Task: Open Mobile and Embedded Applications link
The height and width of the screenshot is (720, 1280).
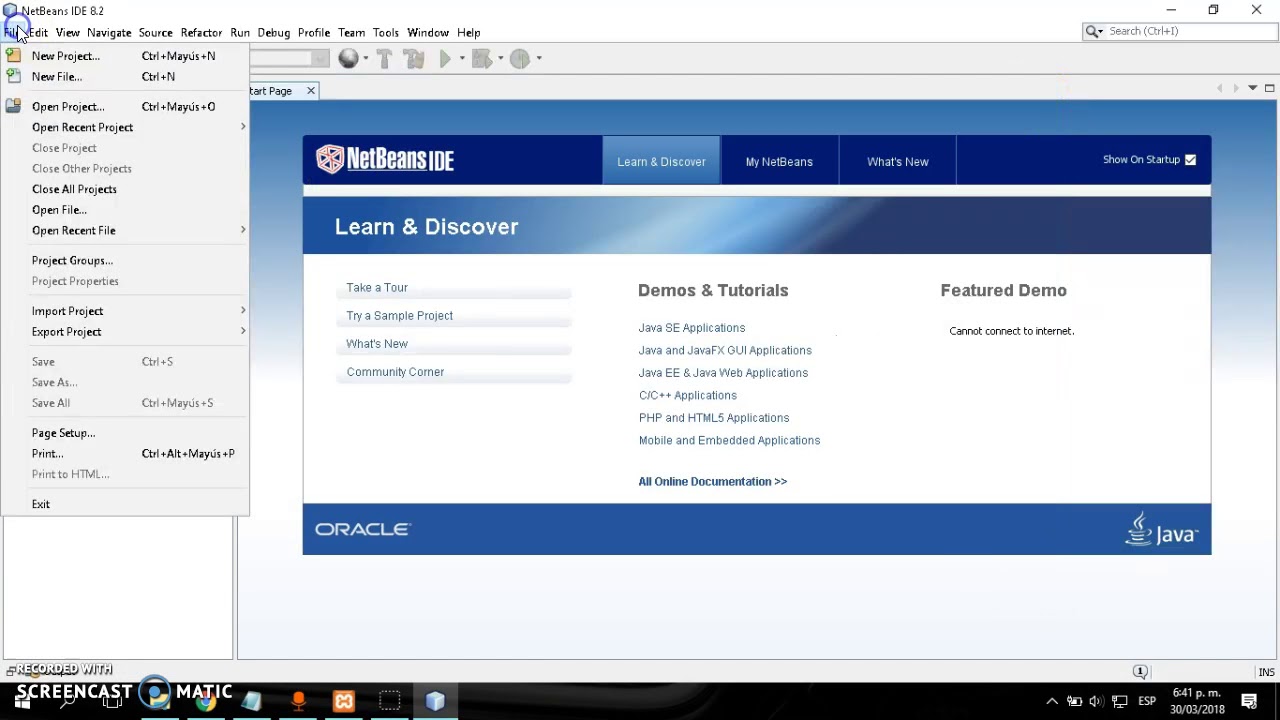Action: pyautogui.click(x=729, y=441)
